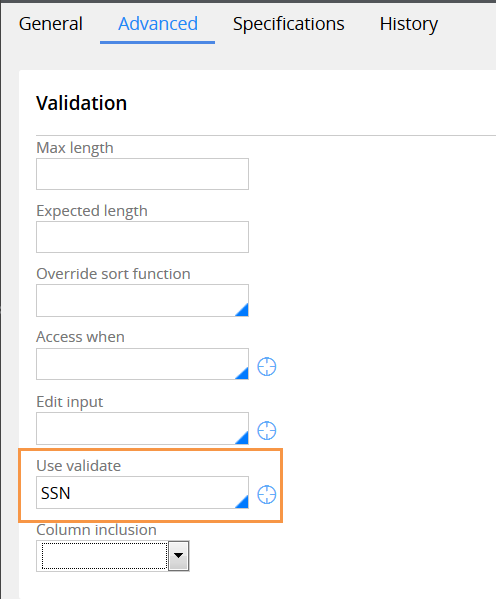Screen dimensions: 496x599
Task: Open the Edit input rule crosshair icon
Action: click(266, 431)
